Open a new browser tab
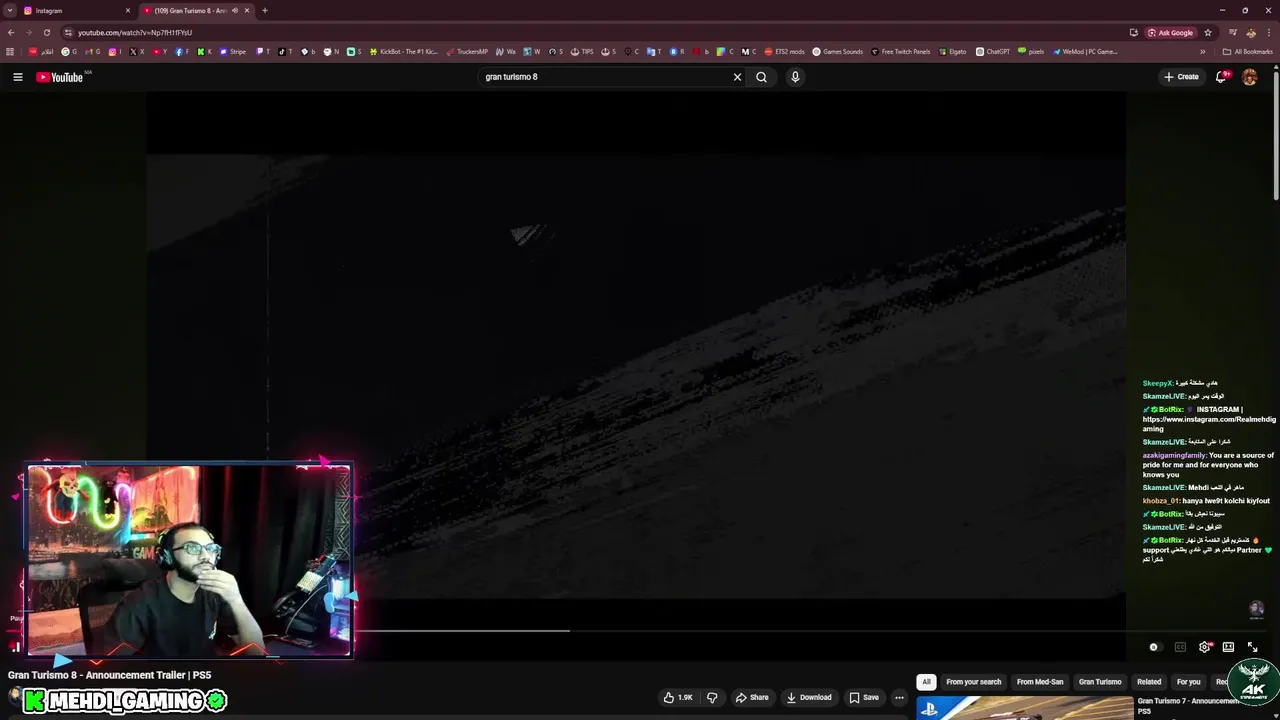 (x=265, y=10)
